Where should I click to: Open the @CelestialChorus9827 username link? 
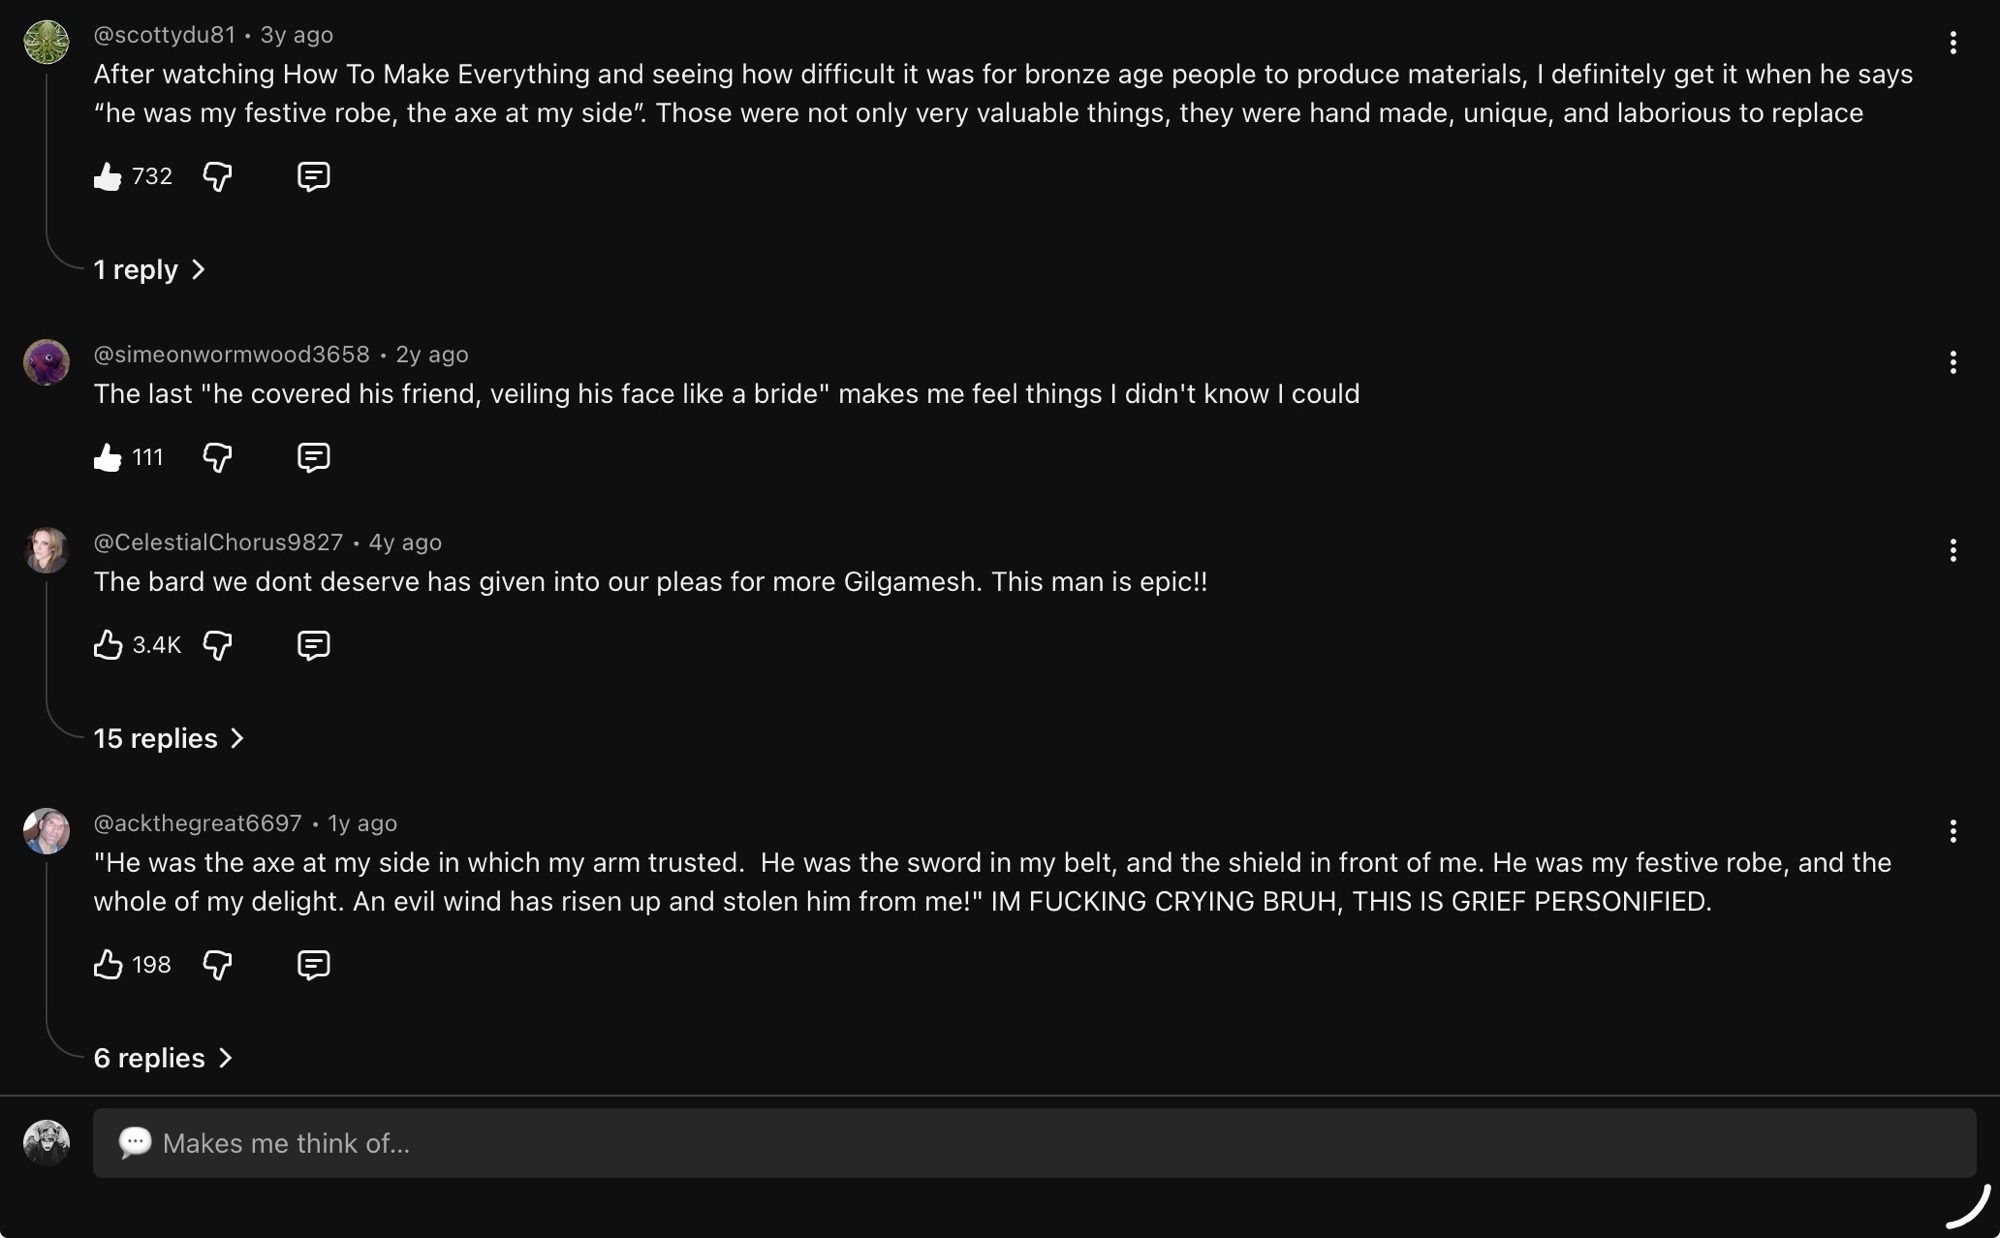coord(218,542)
